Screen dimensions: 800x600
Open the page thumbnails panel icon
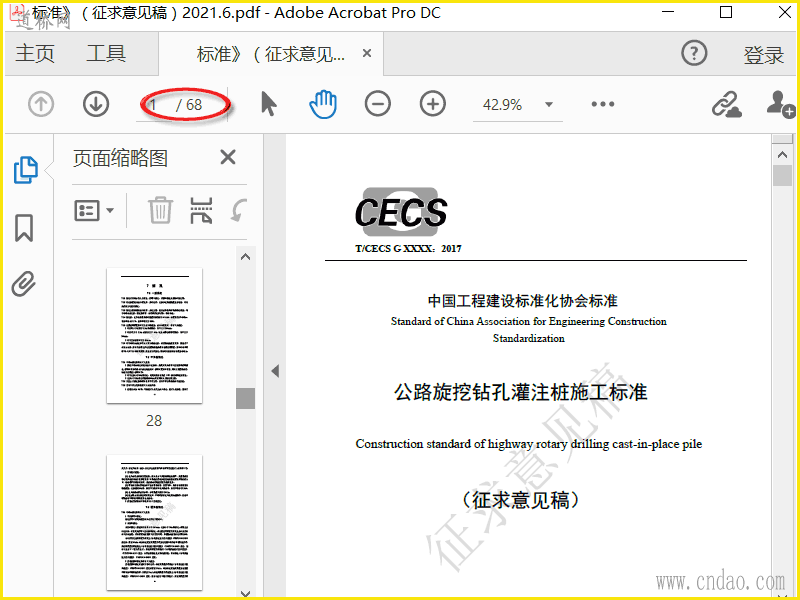[26, 170]
